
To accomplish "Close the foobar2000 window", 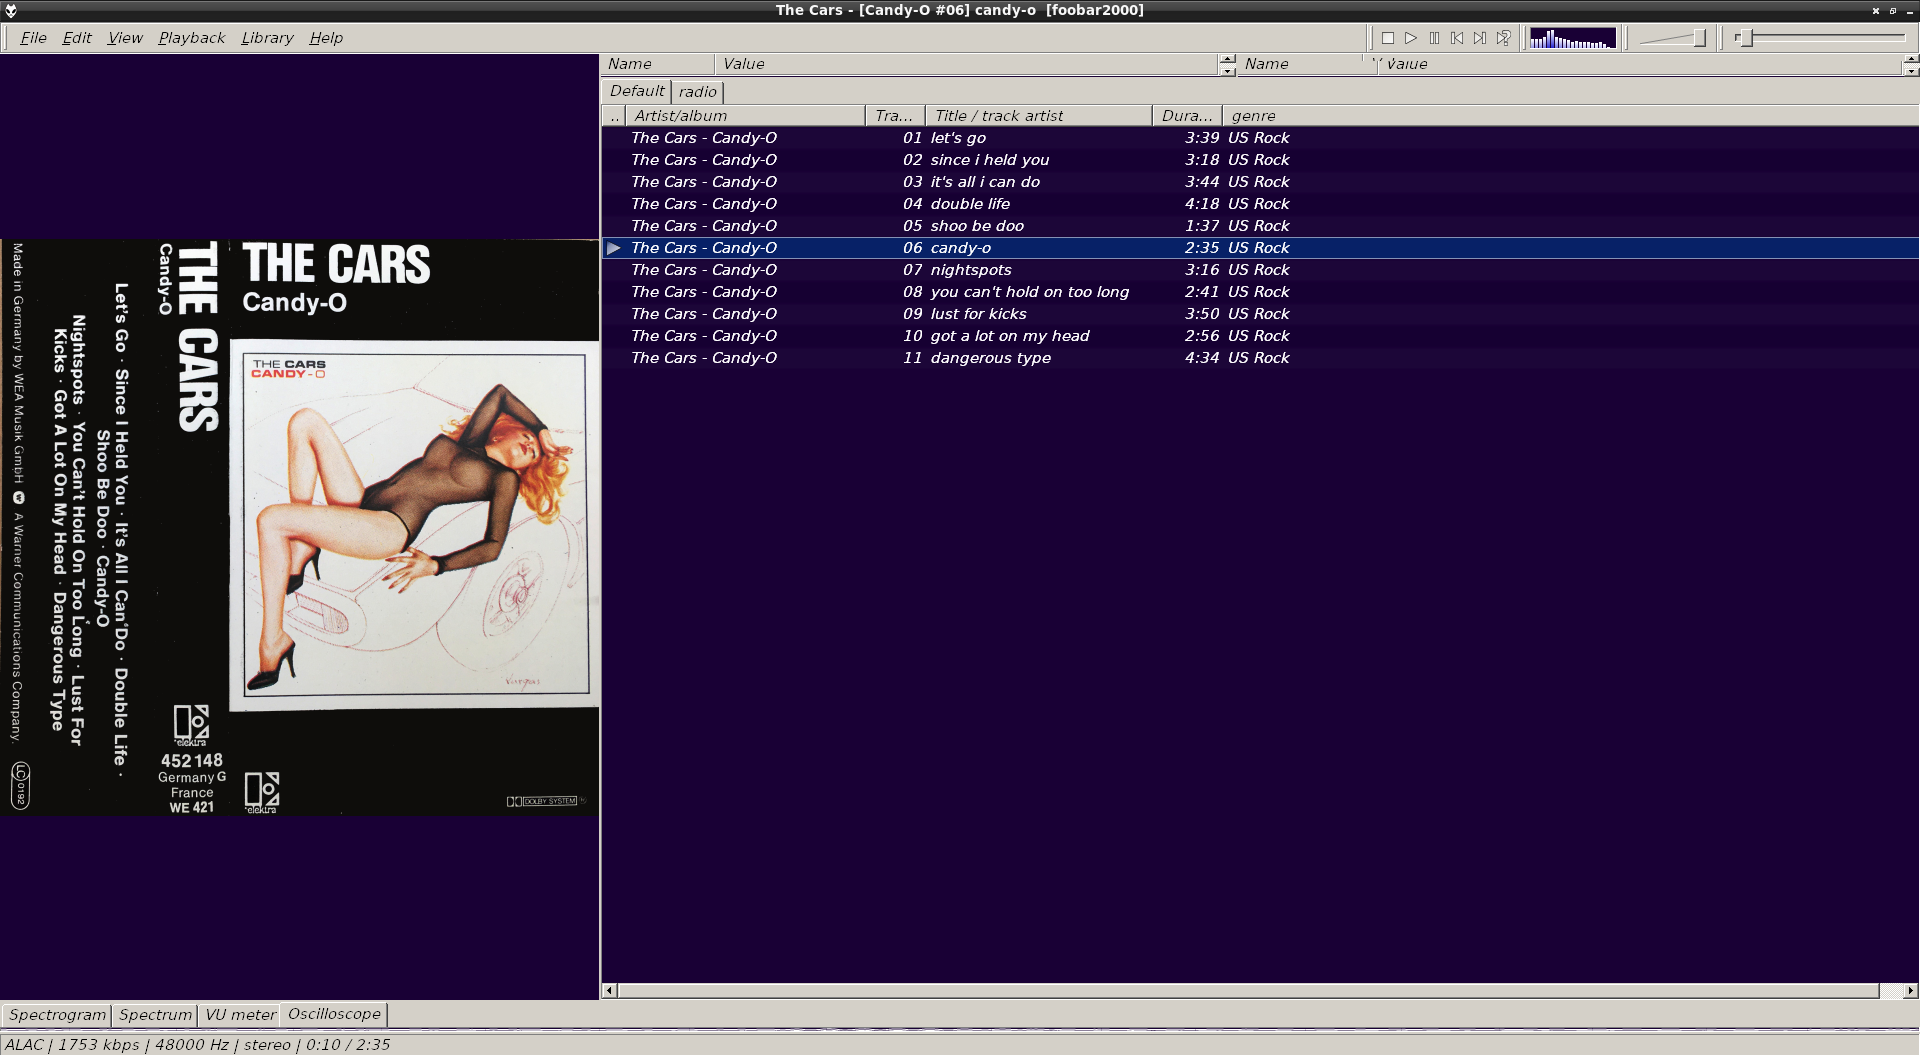I will coord(1876,10).
